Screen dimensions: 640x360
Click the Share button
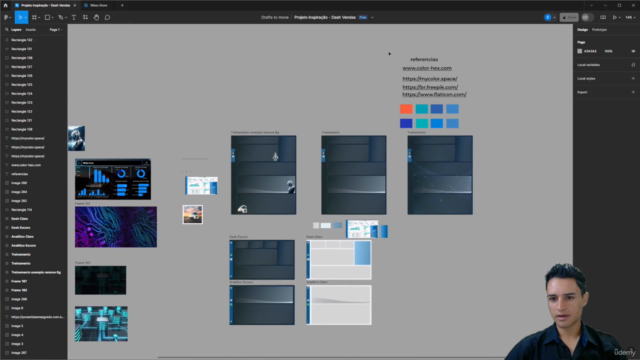(569, 18)
